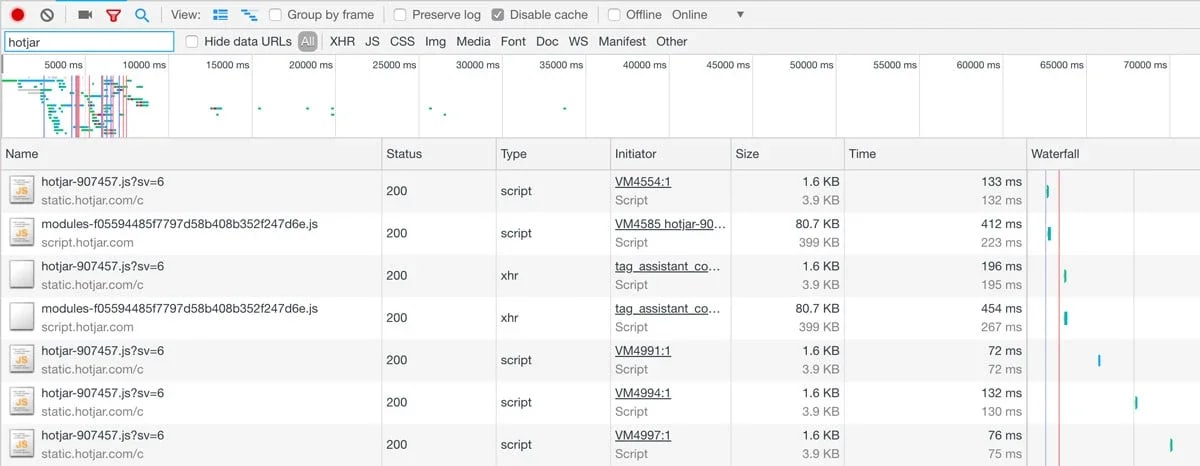The image size is (1200, 466).
Task: Filter requests by Font
Action: 513,41
